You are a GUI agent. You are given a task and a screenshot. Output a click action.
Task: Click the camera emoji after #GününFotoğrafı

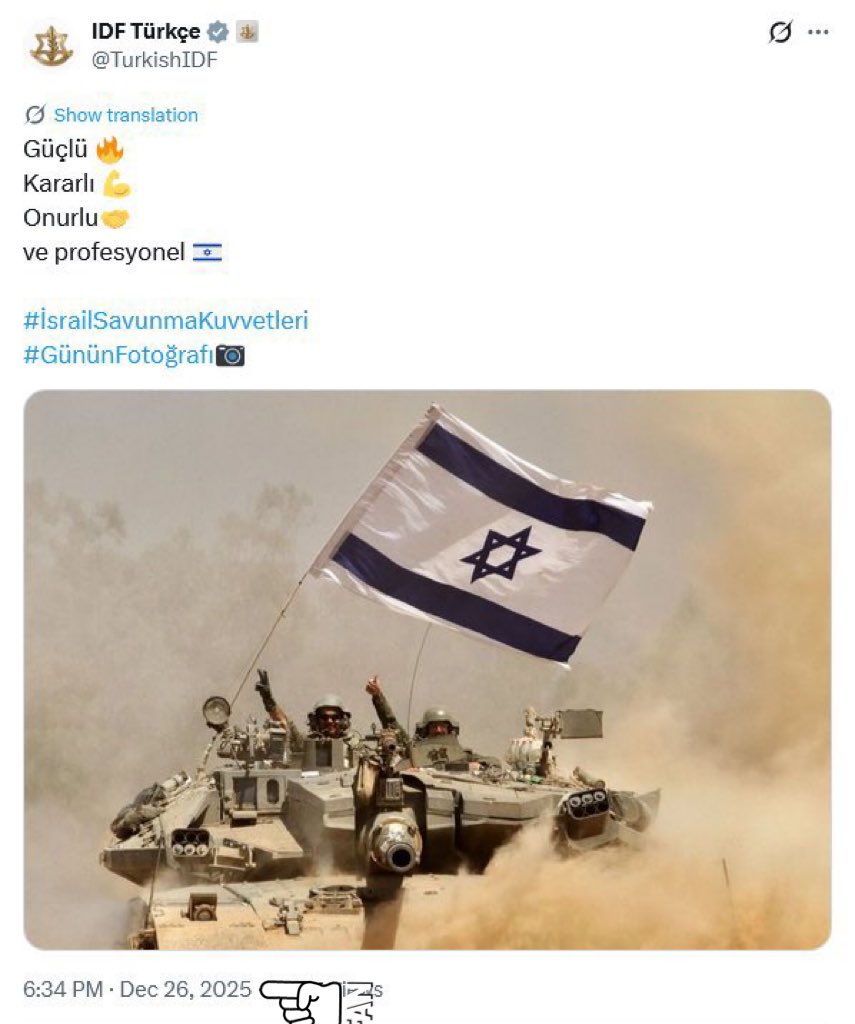[230, 355]
